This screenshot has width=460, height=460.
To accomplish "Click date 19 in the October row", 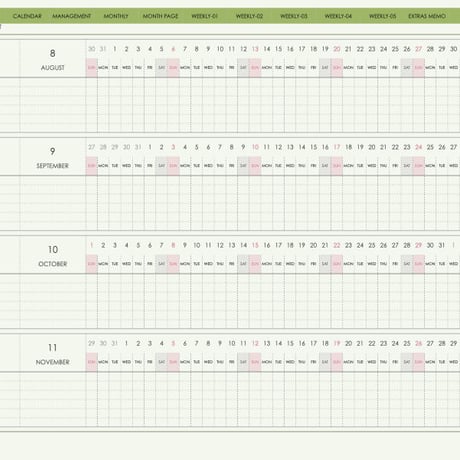I will (x=302, y=245).
